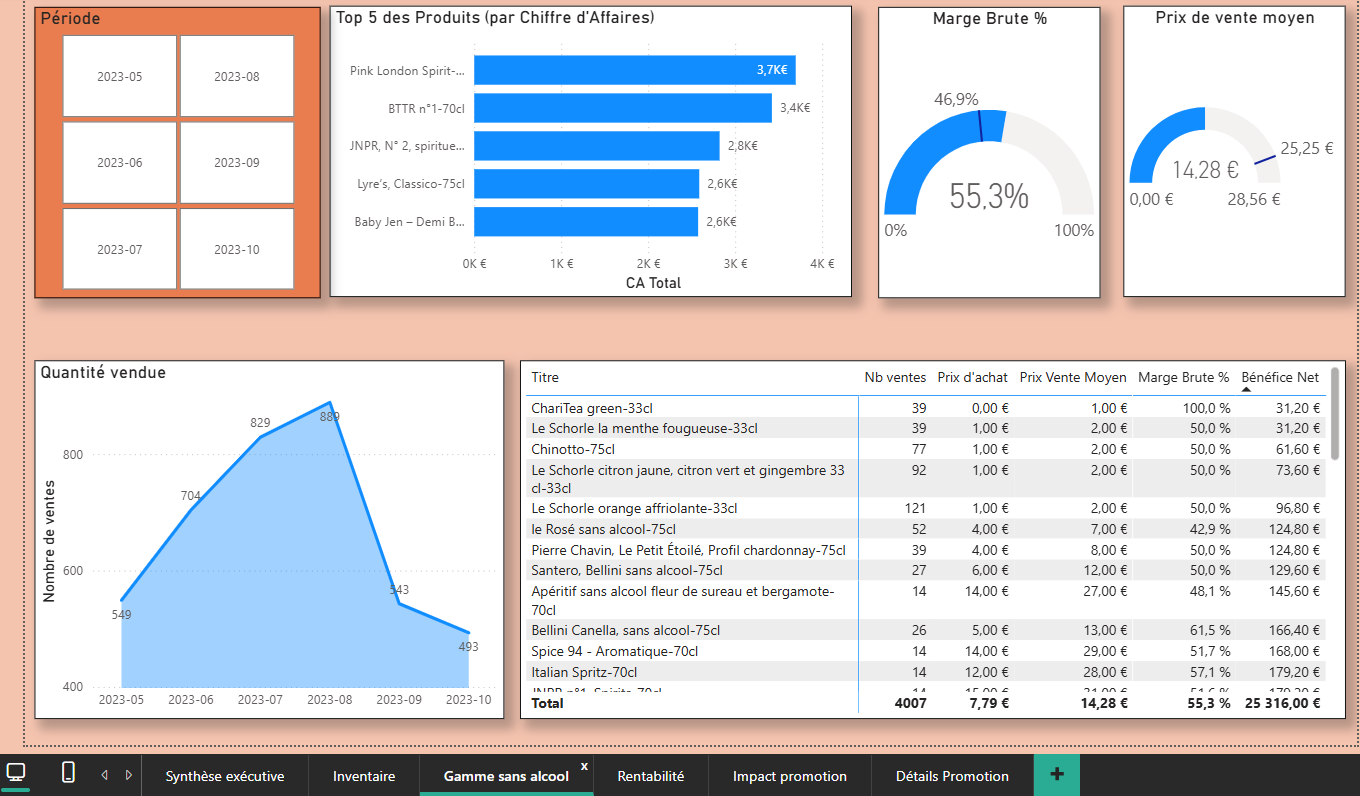Open the Rentabilité page tab
The width and height of the screenshot is (1360, 796).
pyautogui.click(x=650, y=776)
